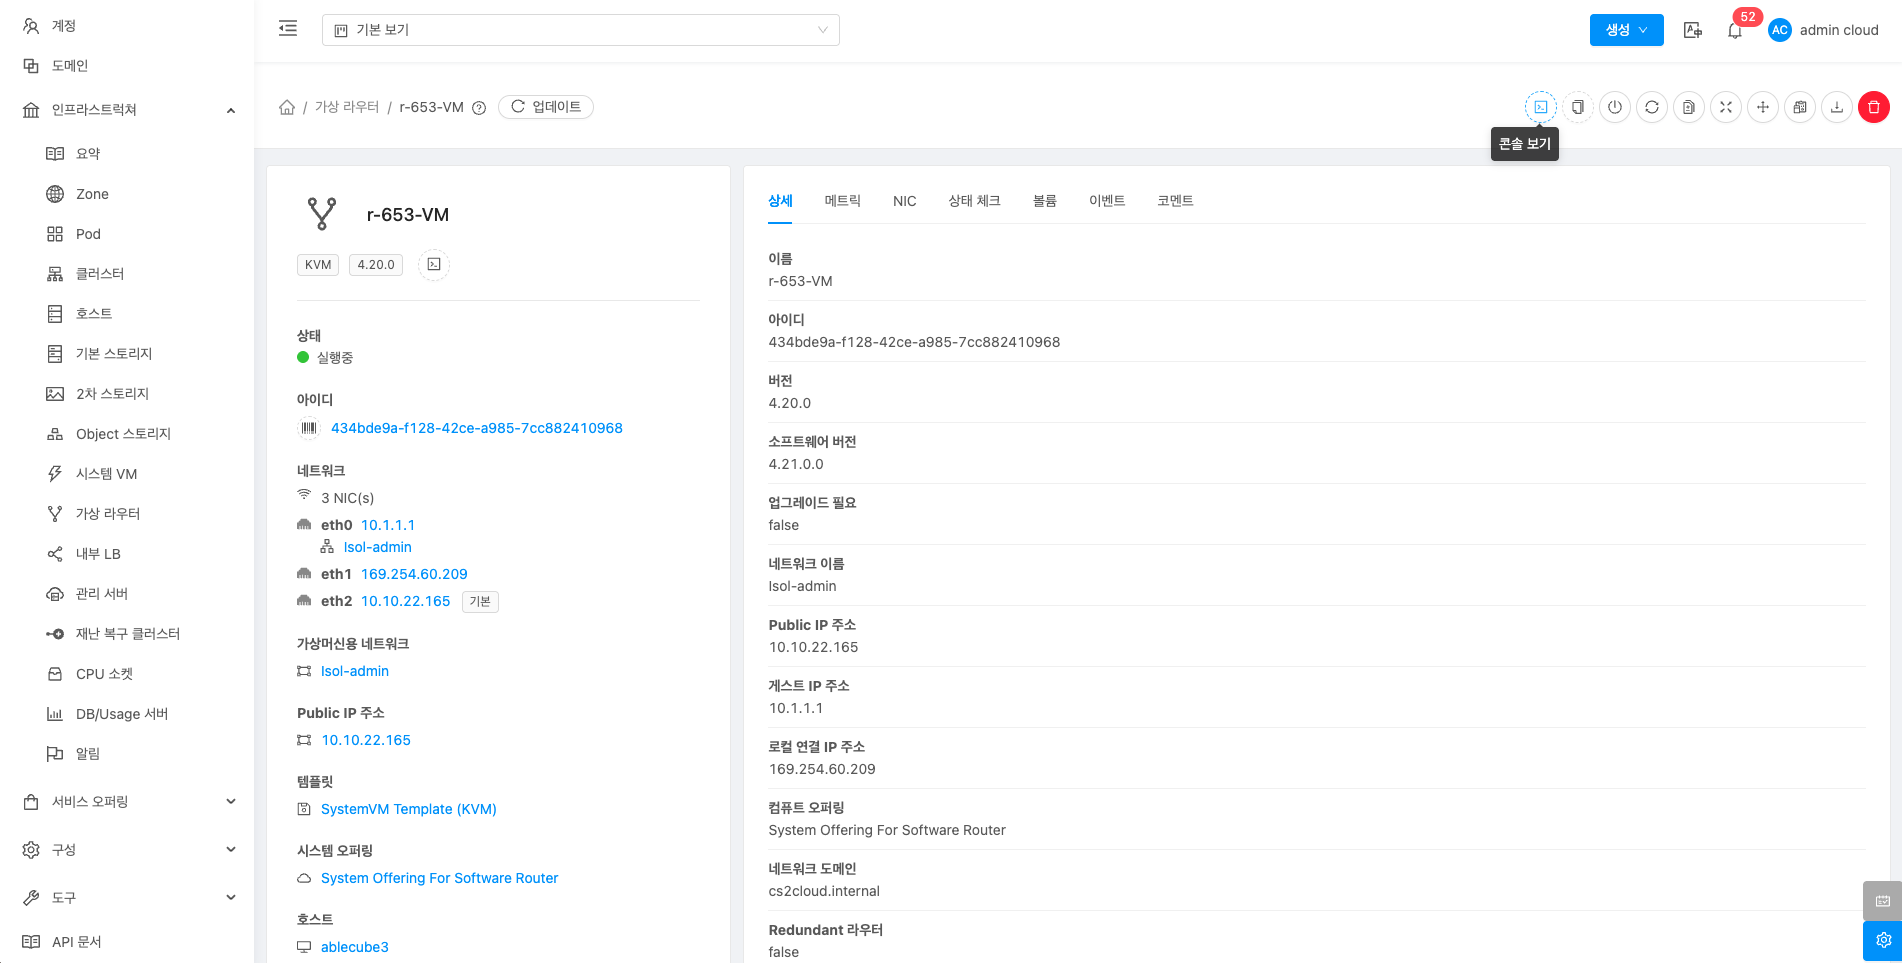Image resolution: width=1902 pixels, height=963 pixels.
Task: Click the red trash delete button
Action: point(1873,107)
